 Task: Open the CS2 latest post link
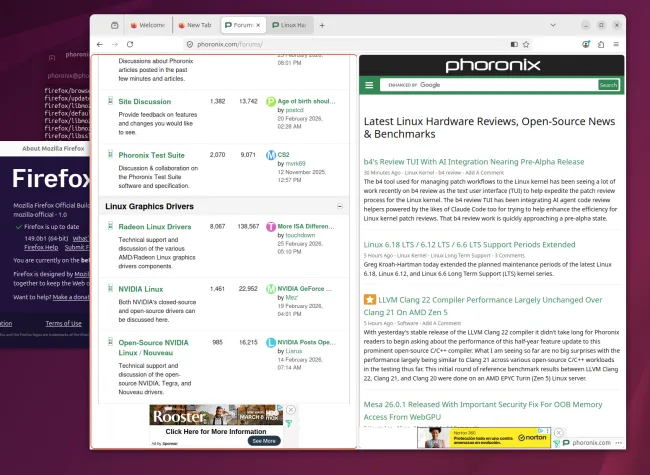click(284, 155)
